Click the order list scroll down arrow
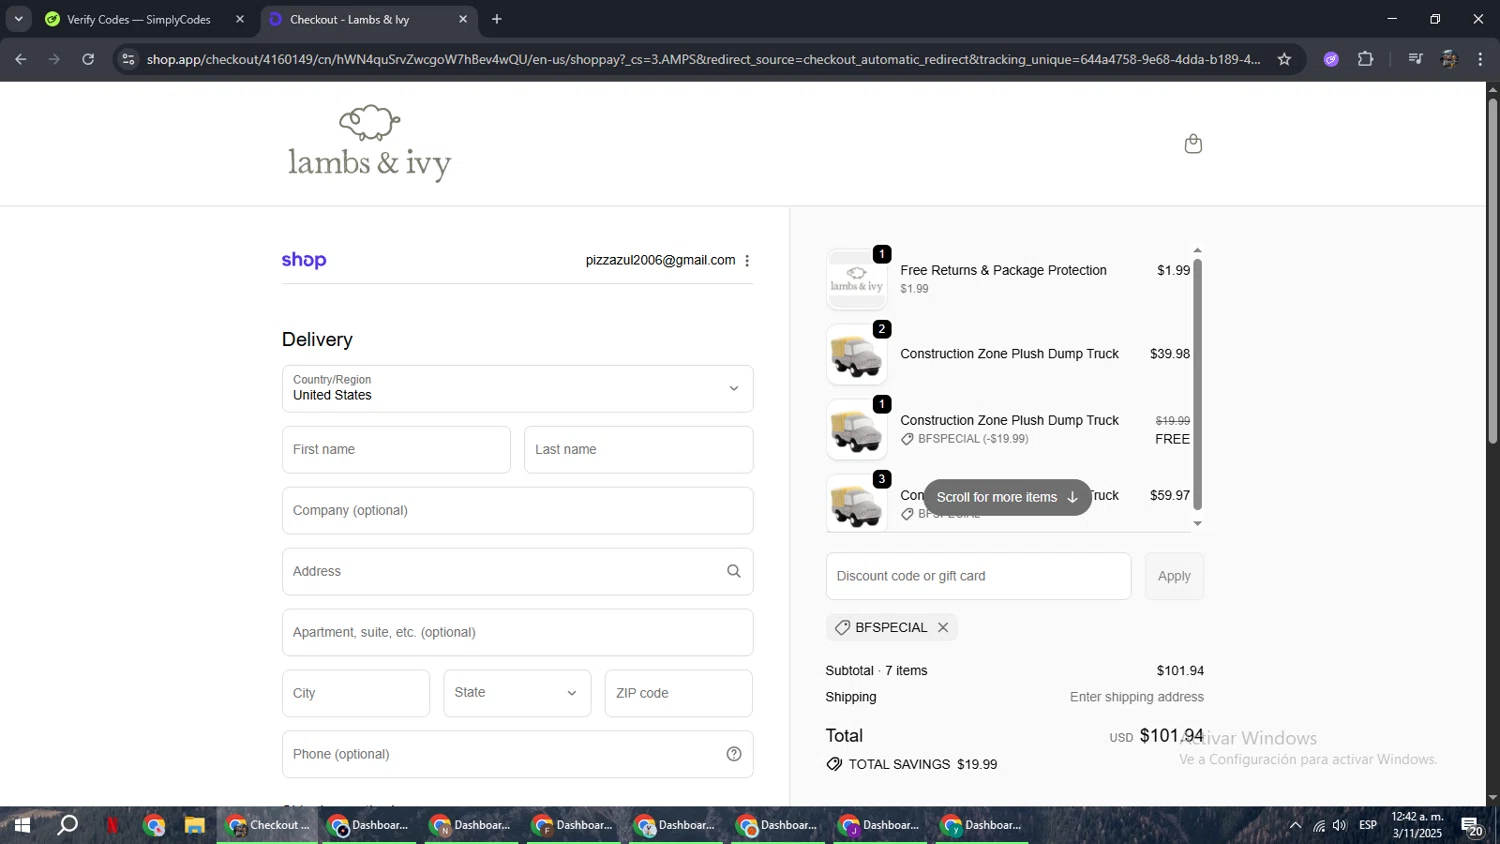This screenshot has width=1500, height=844. pos(1197,524)
